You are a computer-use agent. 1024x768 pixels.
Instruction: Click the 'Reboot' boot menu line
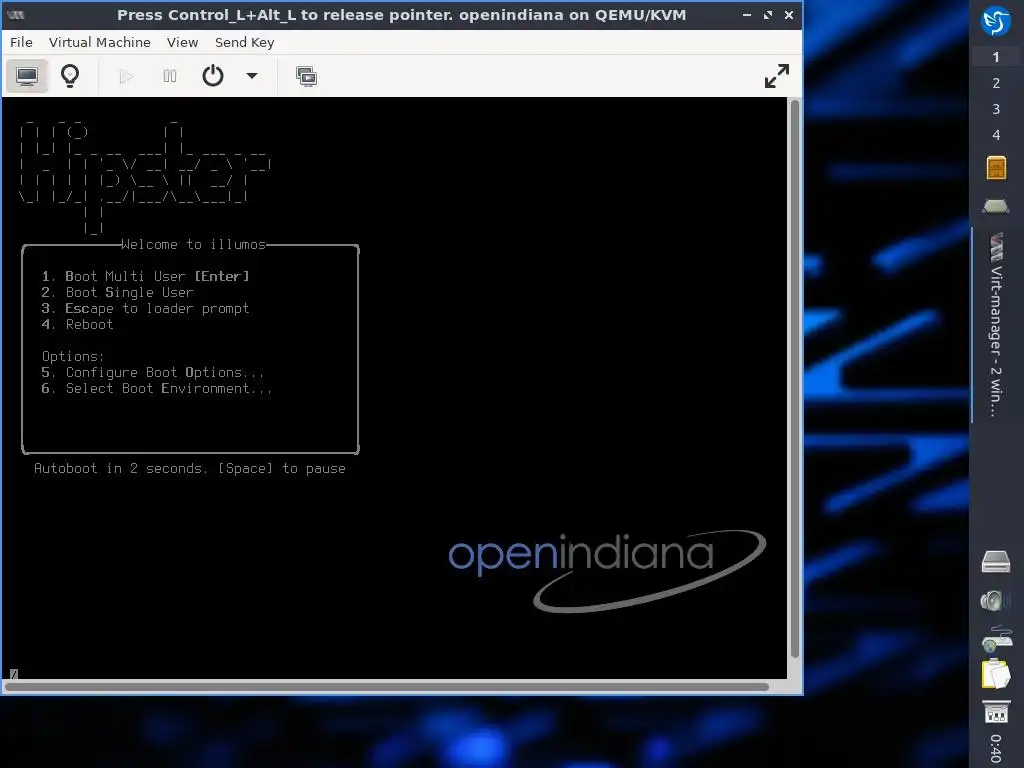[x=77, y=325]
